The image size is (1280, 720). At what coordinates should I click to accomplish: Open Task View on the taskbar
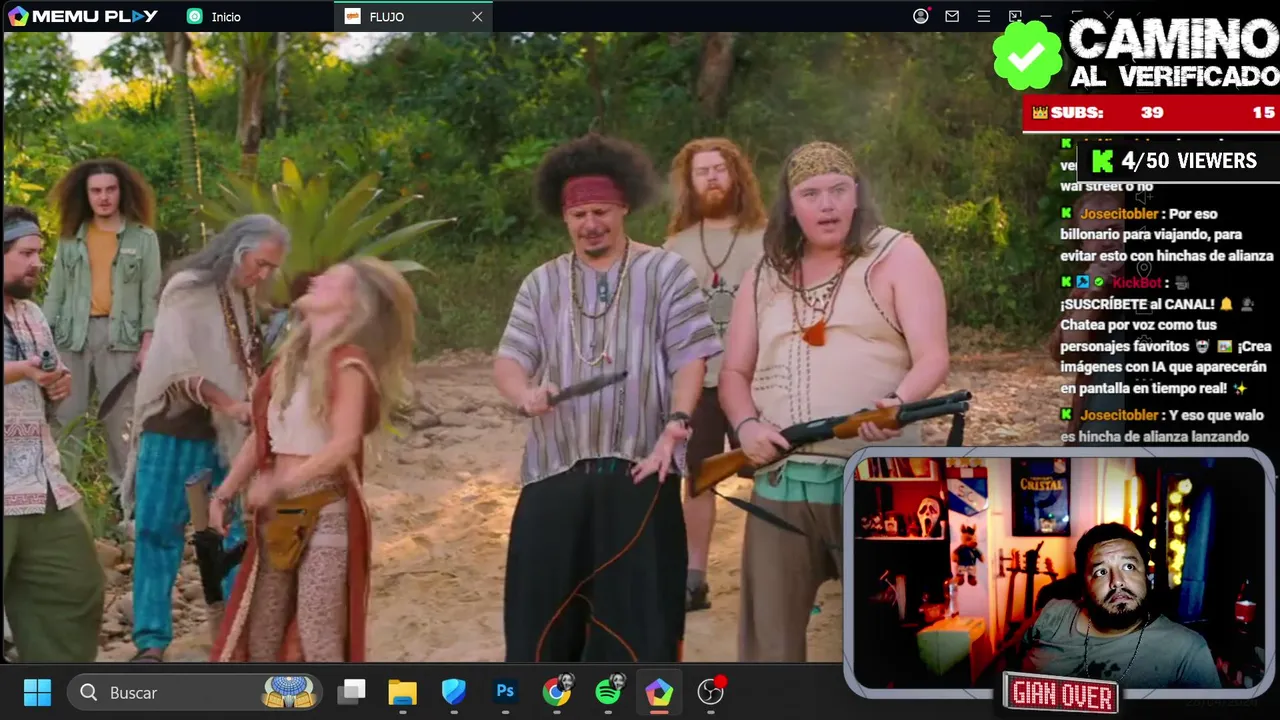click(351, 692)
